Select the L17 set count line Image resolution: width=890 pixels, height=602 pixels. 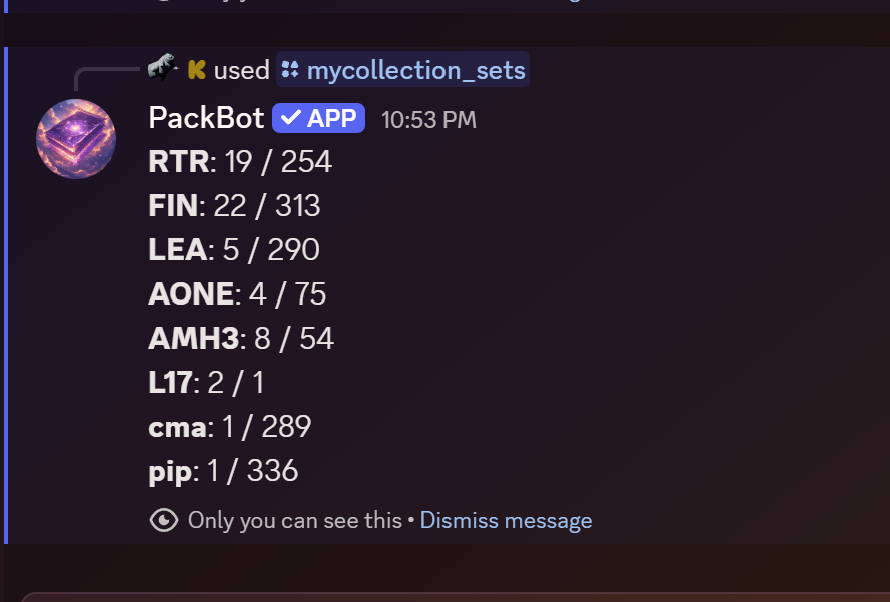tap(206, 382)
